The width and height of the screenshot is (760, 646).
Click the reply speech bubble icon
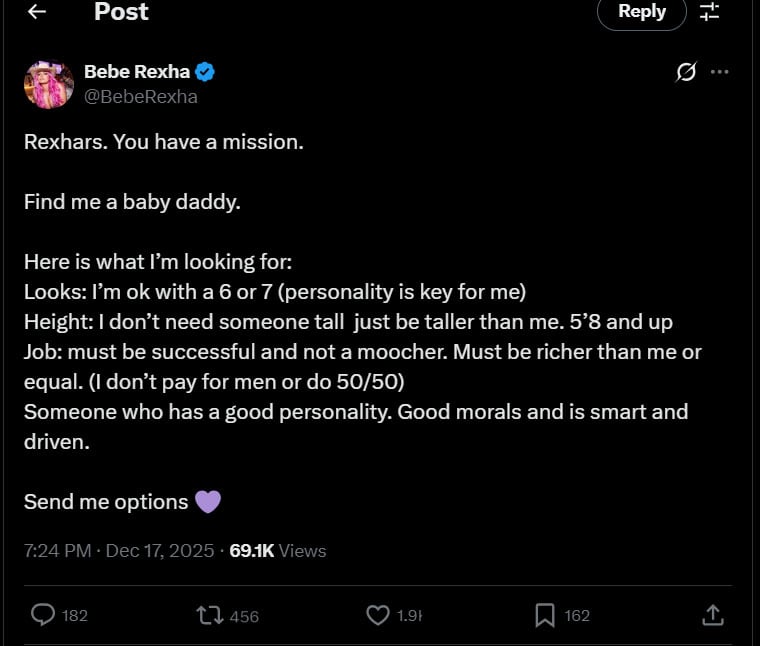[43, 615]
